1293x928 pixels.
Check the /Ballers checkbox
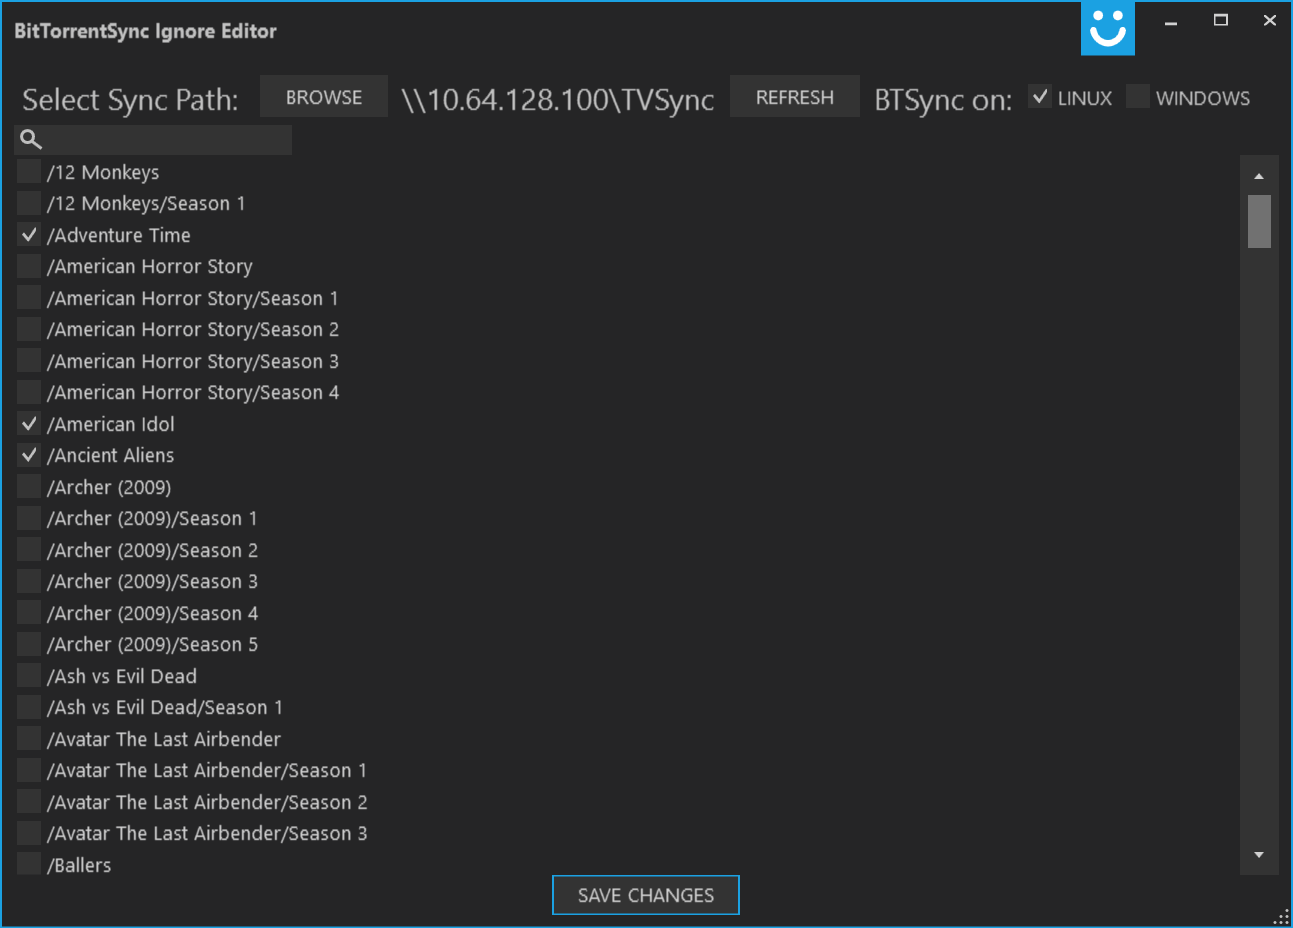[x=29, y=864]
